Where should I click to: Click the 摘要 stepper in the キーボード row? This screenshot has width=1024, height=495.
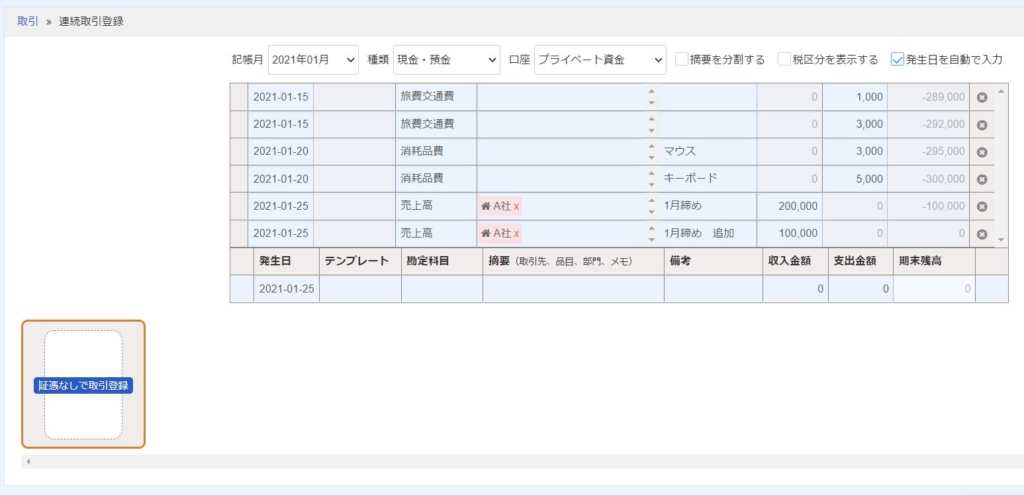(651, 178)
